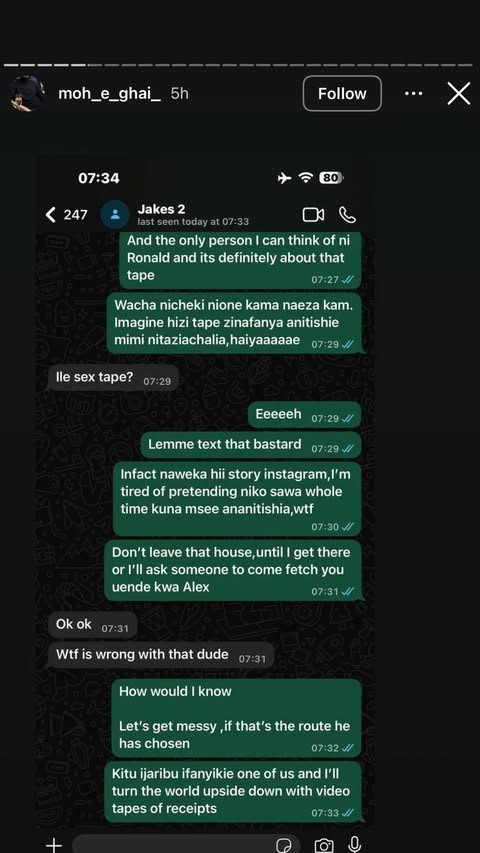
Task: Open Jakes 2 contact avatar
Action: pos(115,215)
